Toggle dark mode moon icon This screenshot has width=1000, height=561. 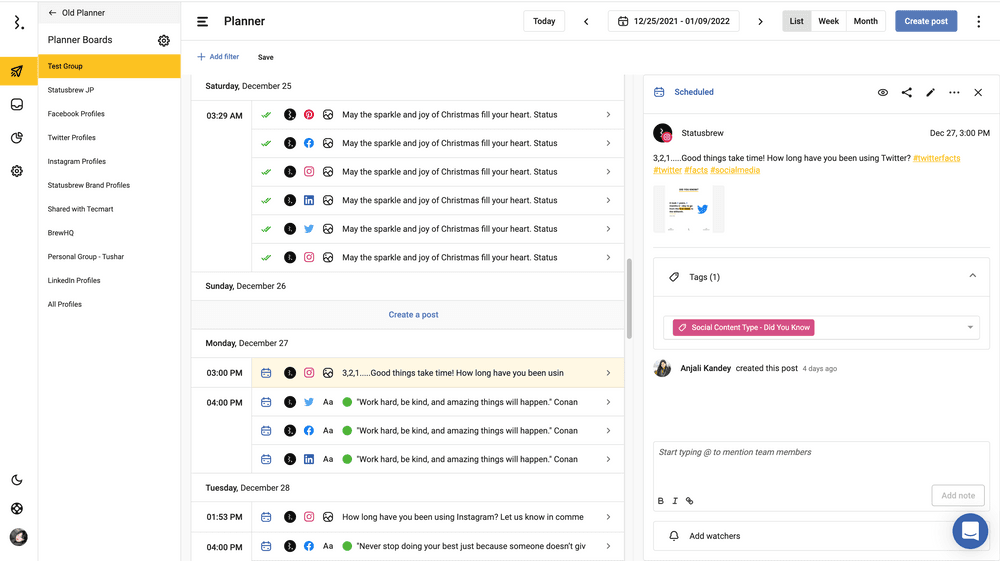(17, 480)
